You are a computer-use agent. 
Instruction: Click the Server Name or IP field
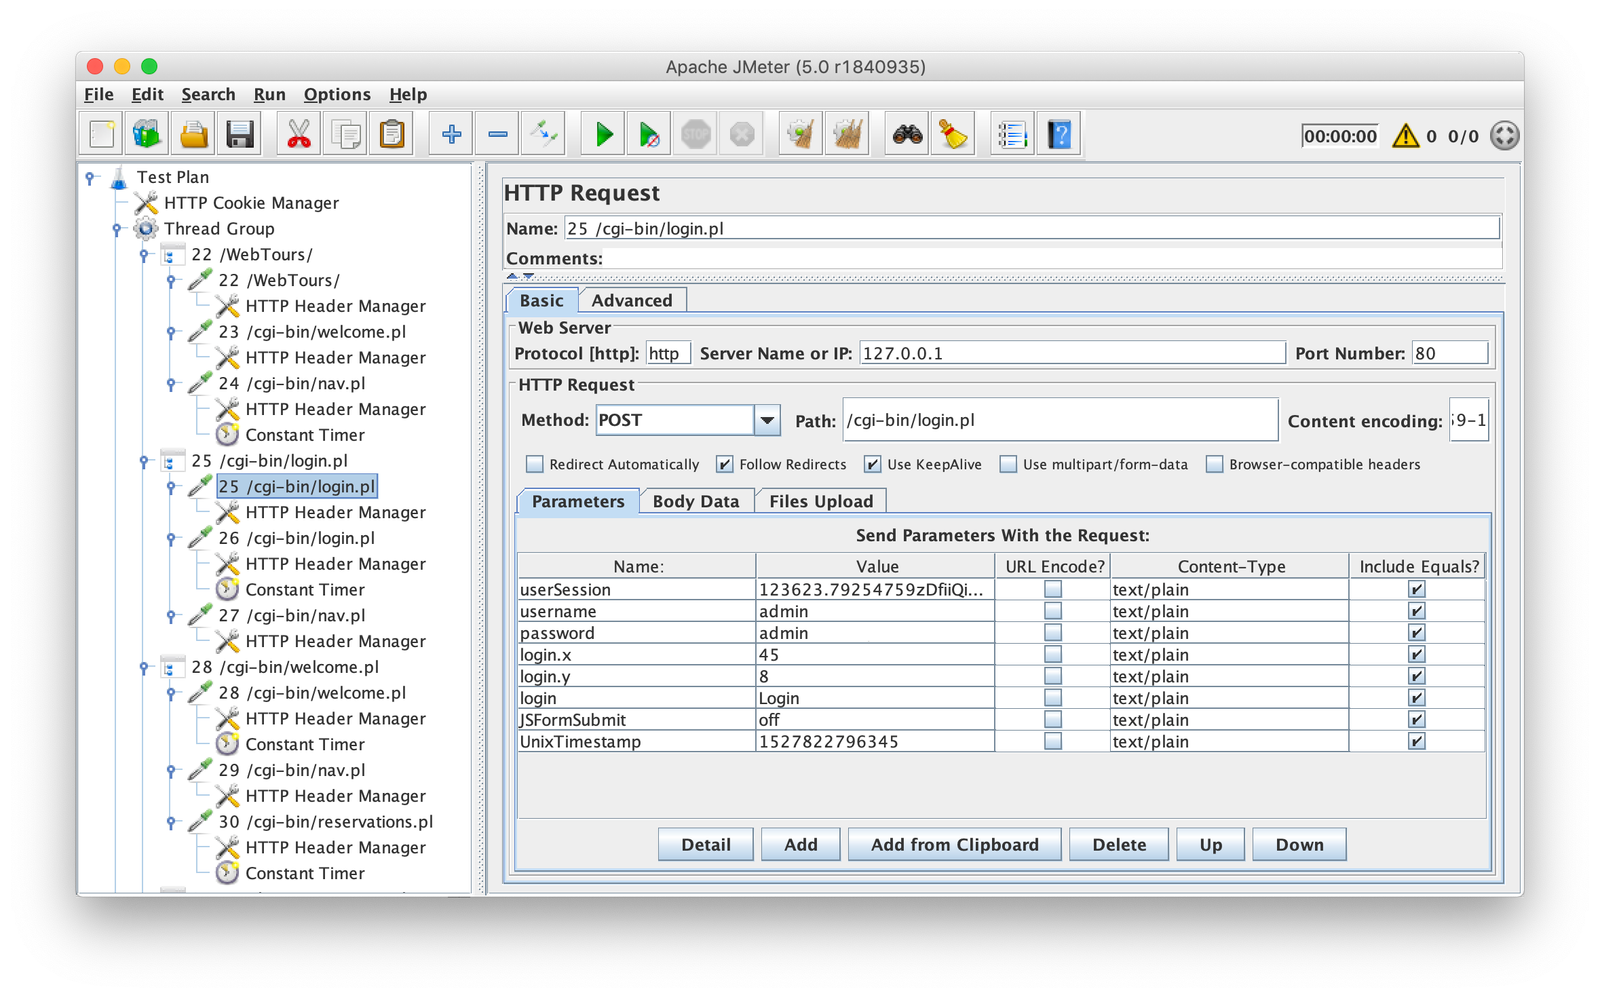tap(1072, 353)
